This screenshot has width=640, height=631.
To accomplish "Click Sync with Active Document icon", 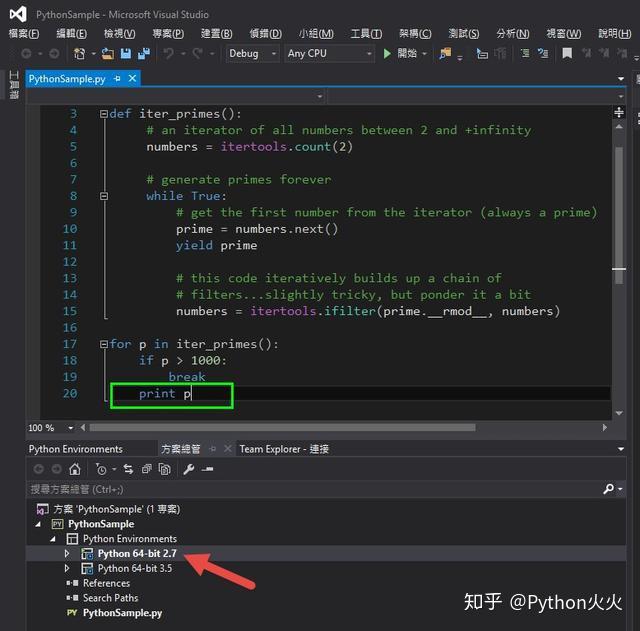I will (128, 469).
